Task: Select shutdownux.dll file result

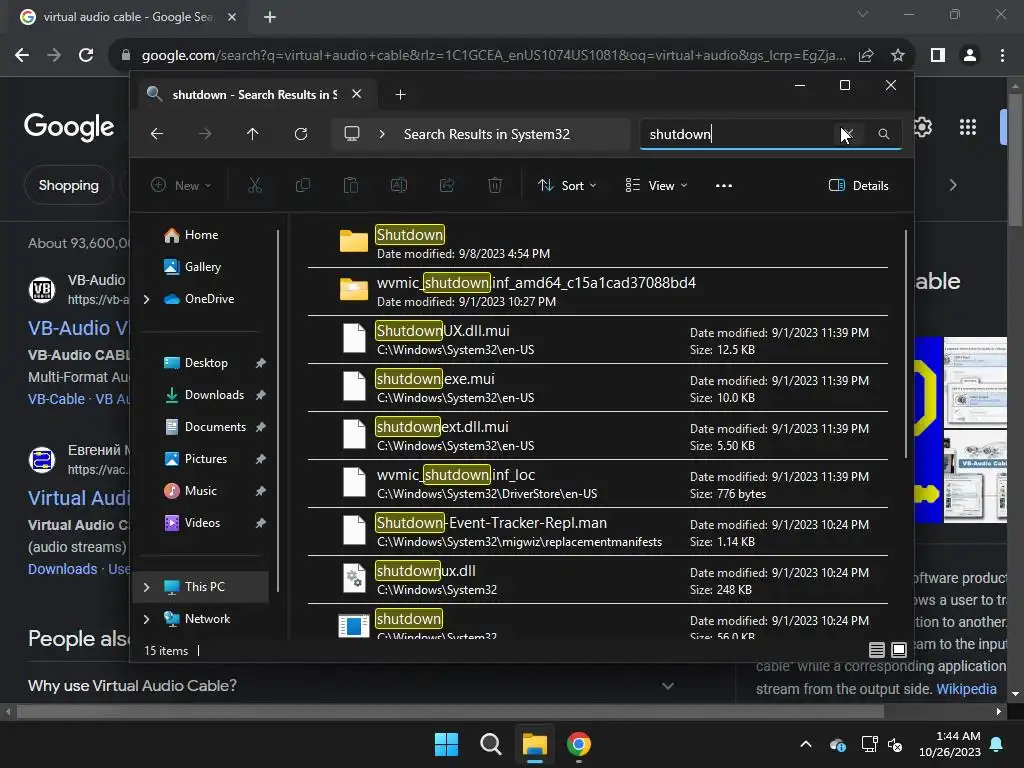Action: (598, 579)
